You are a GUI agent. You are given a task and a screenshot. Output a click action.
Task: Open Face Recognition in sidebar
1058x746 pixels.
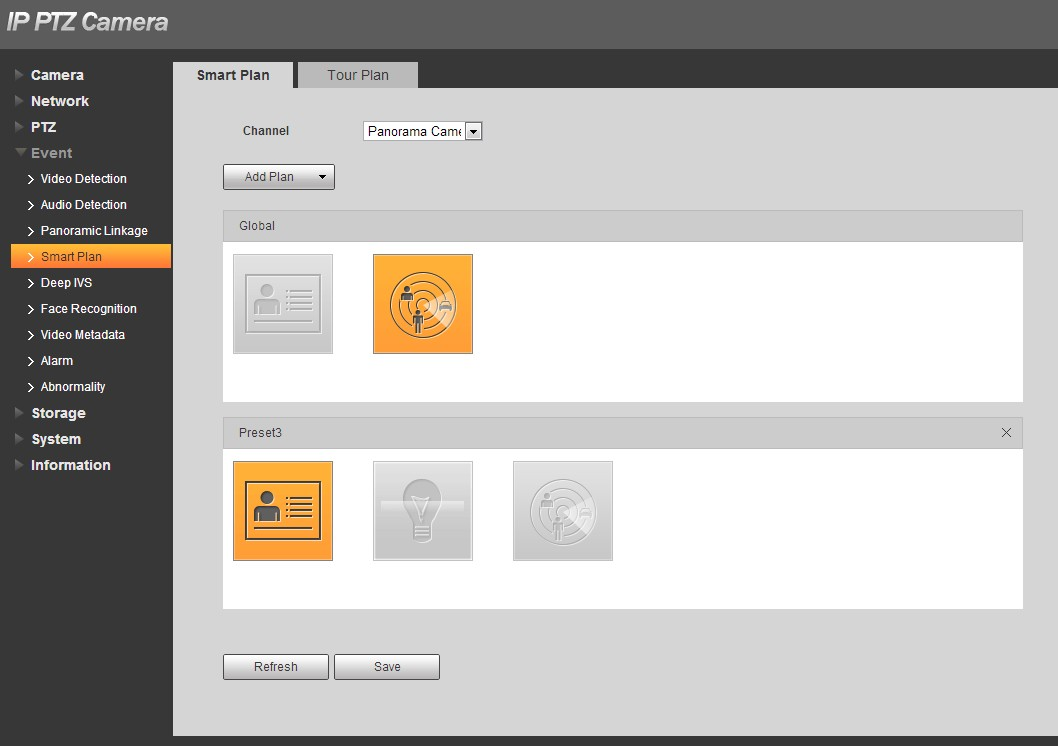[88, 308]
